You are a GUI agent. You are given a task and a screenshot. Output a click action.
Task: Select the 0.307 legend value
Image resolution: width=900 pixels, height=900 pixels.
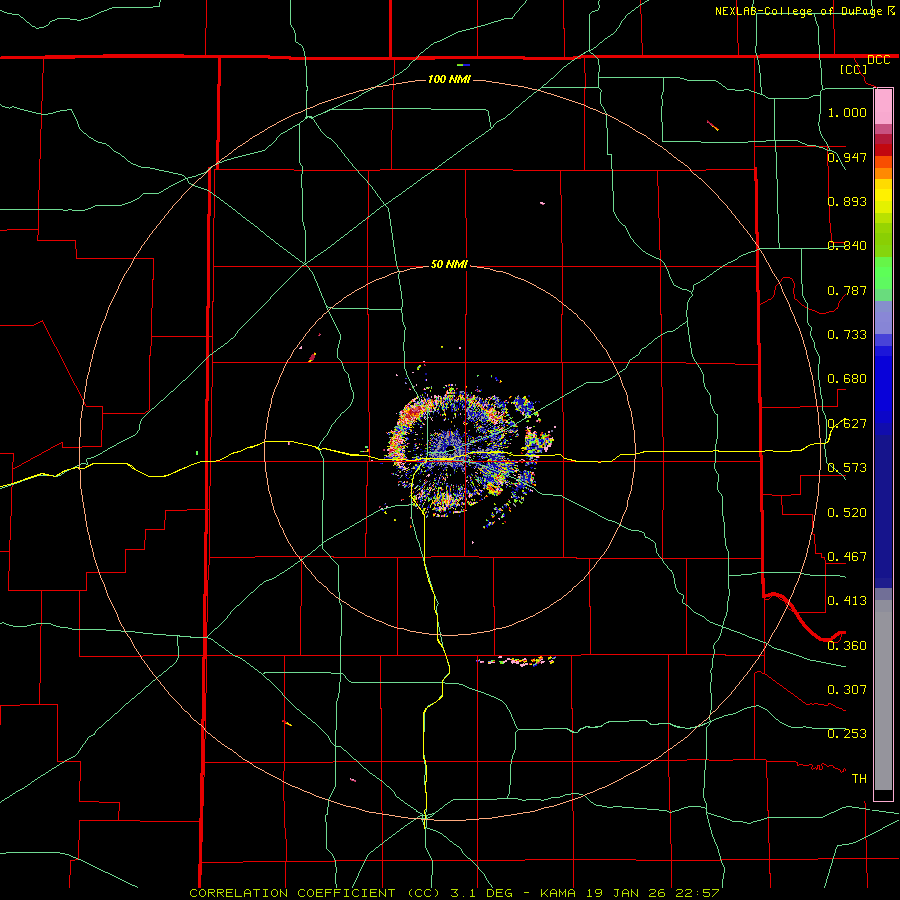coord(847,690)
